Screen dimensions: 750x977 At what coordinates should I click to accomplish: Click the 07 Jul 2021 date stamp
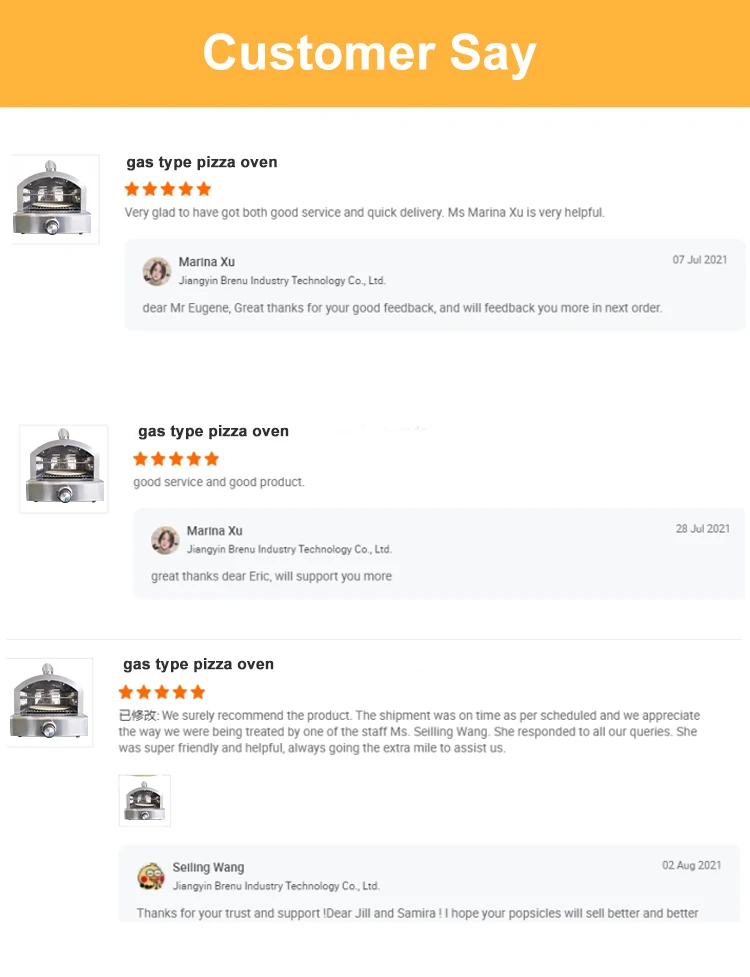[x=700, y=260]
